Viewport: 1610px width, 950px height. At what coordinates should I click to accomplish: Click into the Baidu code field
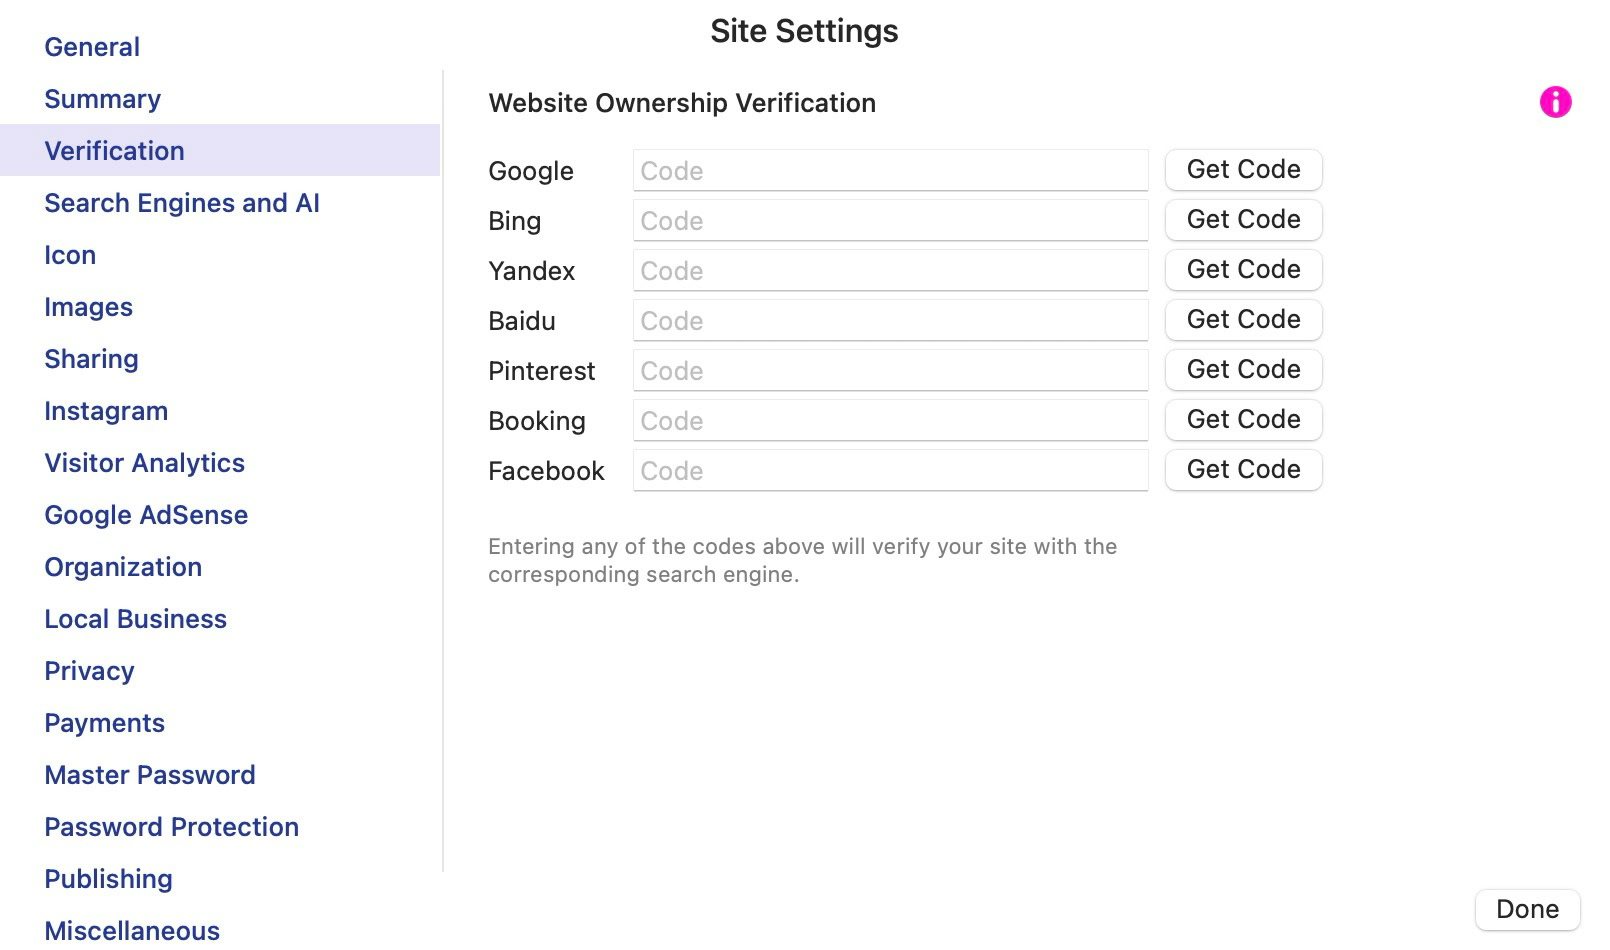click(890, 321)
